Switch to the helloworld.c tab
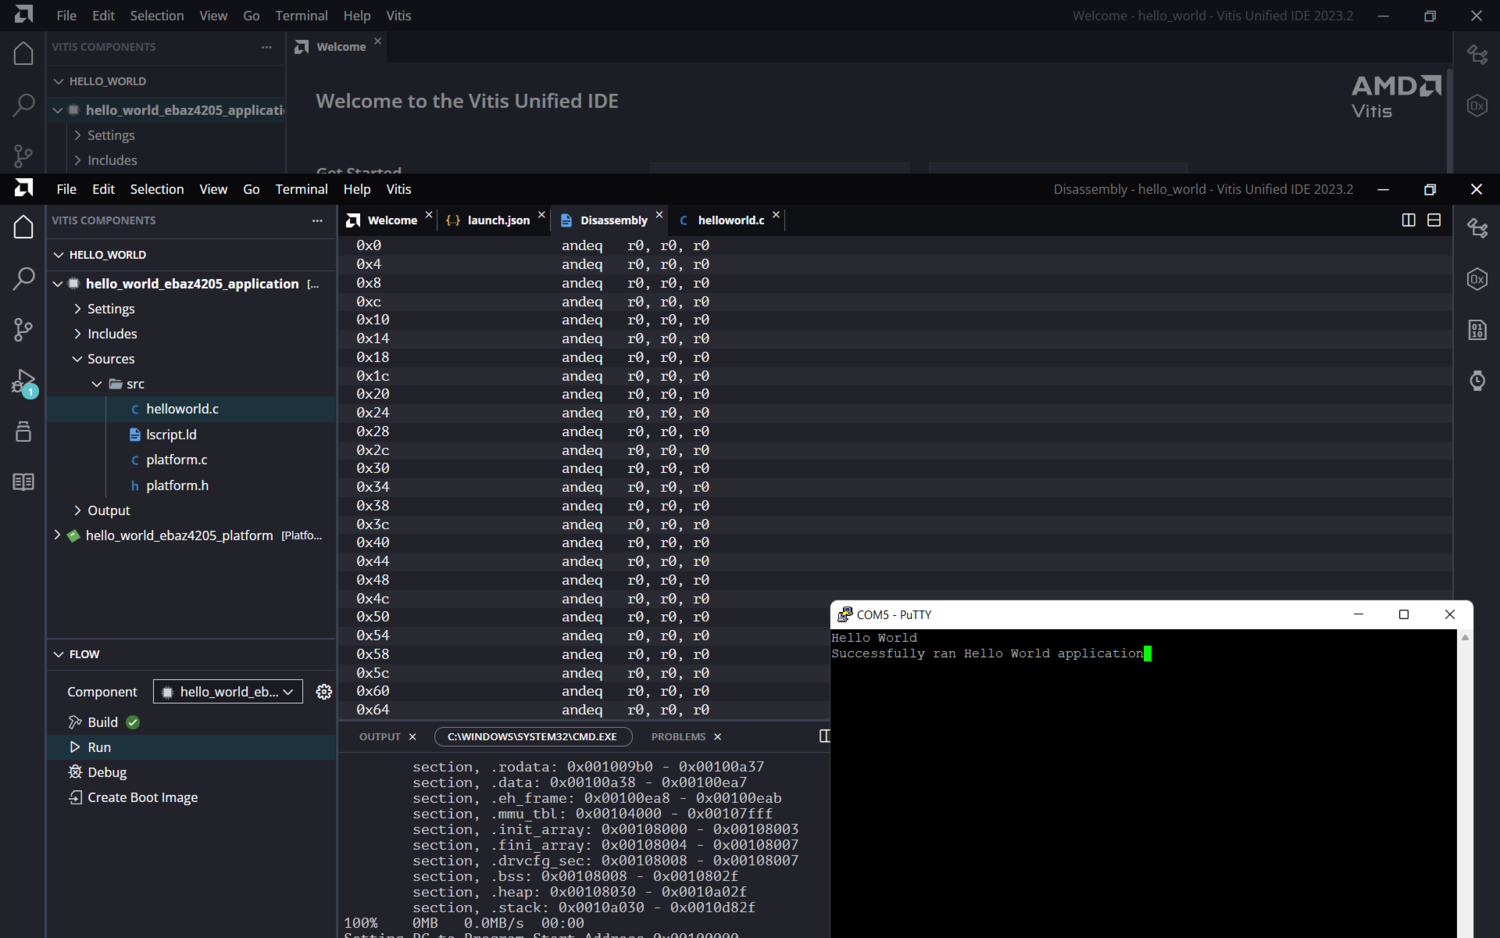Screen dimensions: 1500x938 tap(730, 220)
